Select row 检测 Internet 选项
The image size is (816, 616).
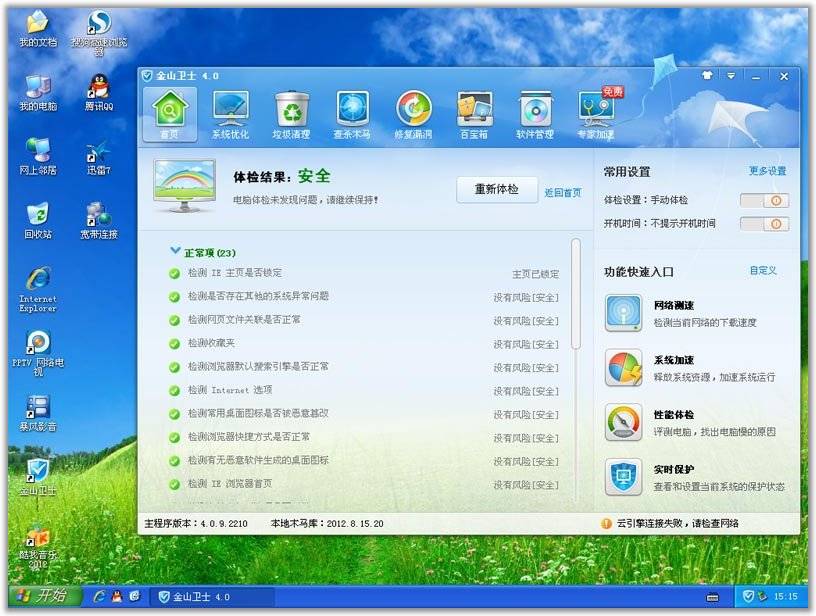363,390
